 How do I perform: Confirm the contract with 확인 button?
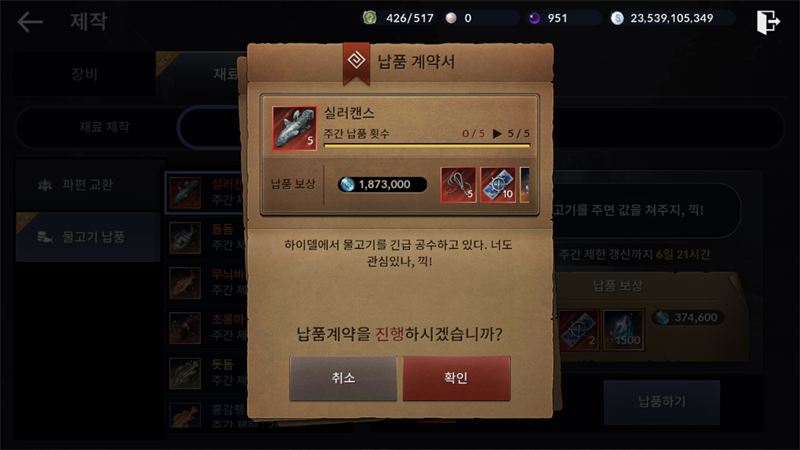coord(456,378)
